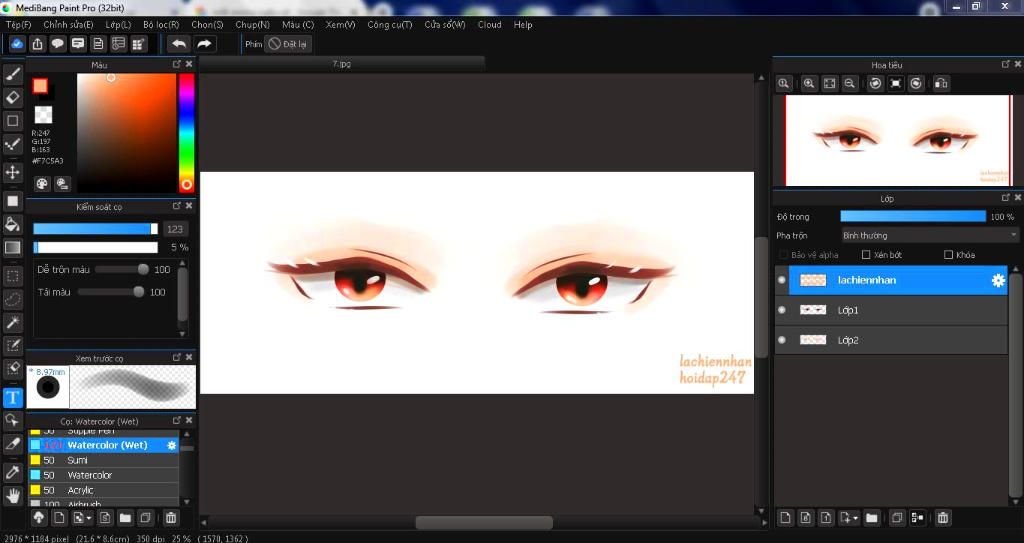
Task: Open the Chỉnh sửa(E) menu
Action: click(x=68, y=25)
